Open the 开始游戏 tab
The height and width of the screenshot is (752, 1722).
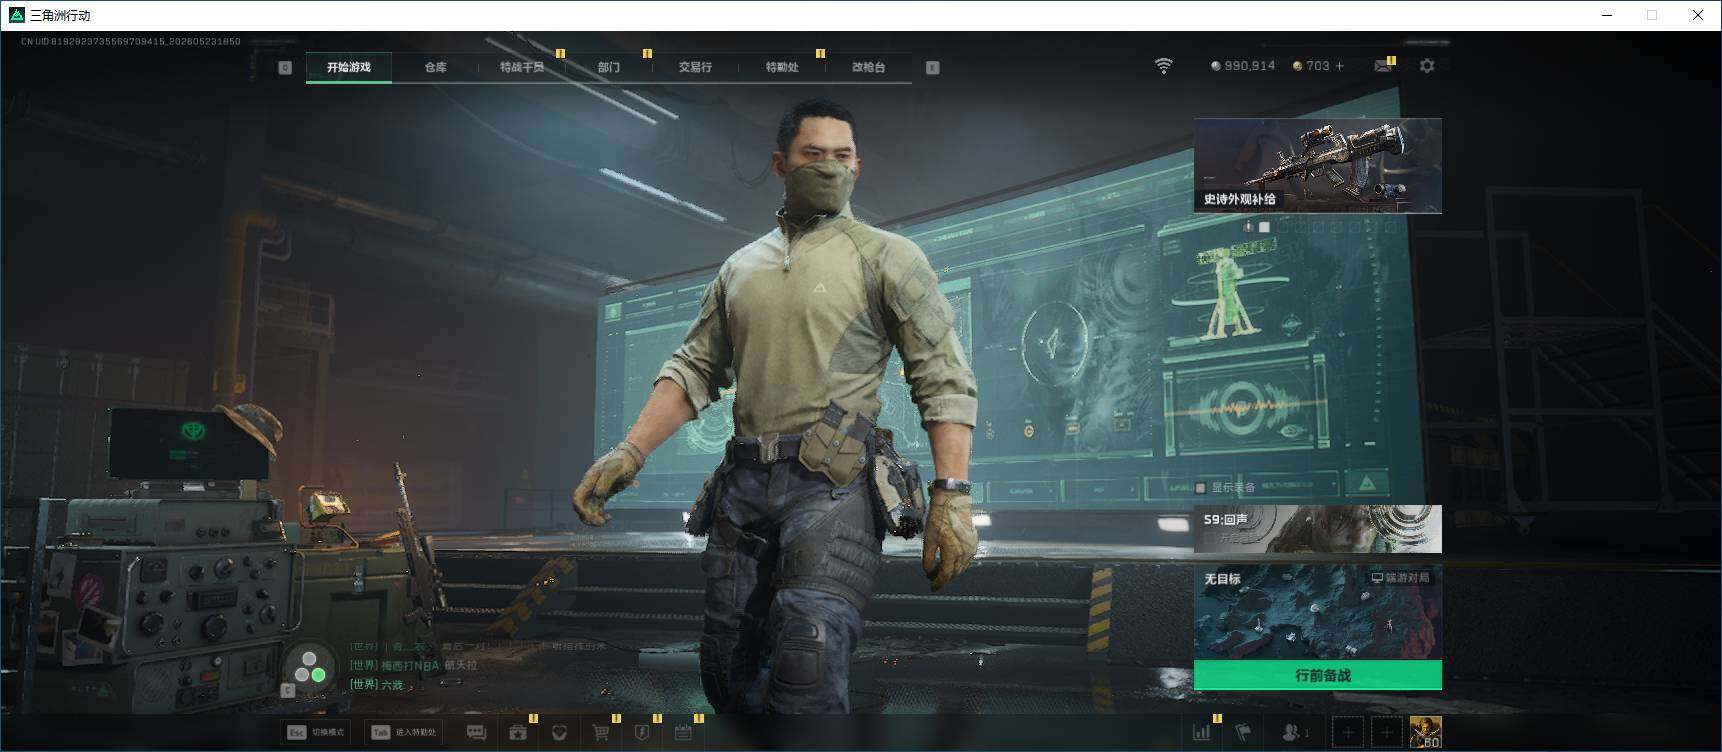click(348, 67)
